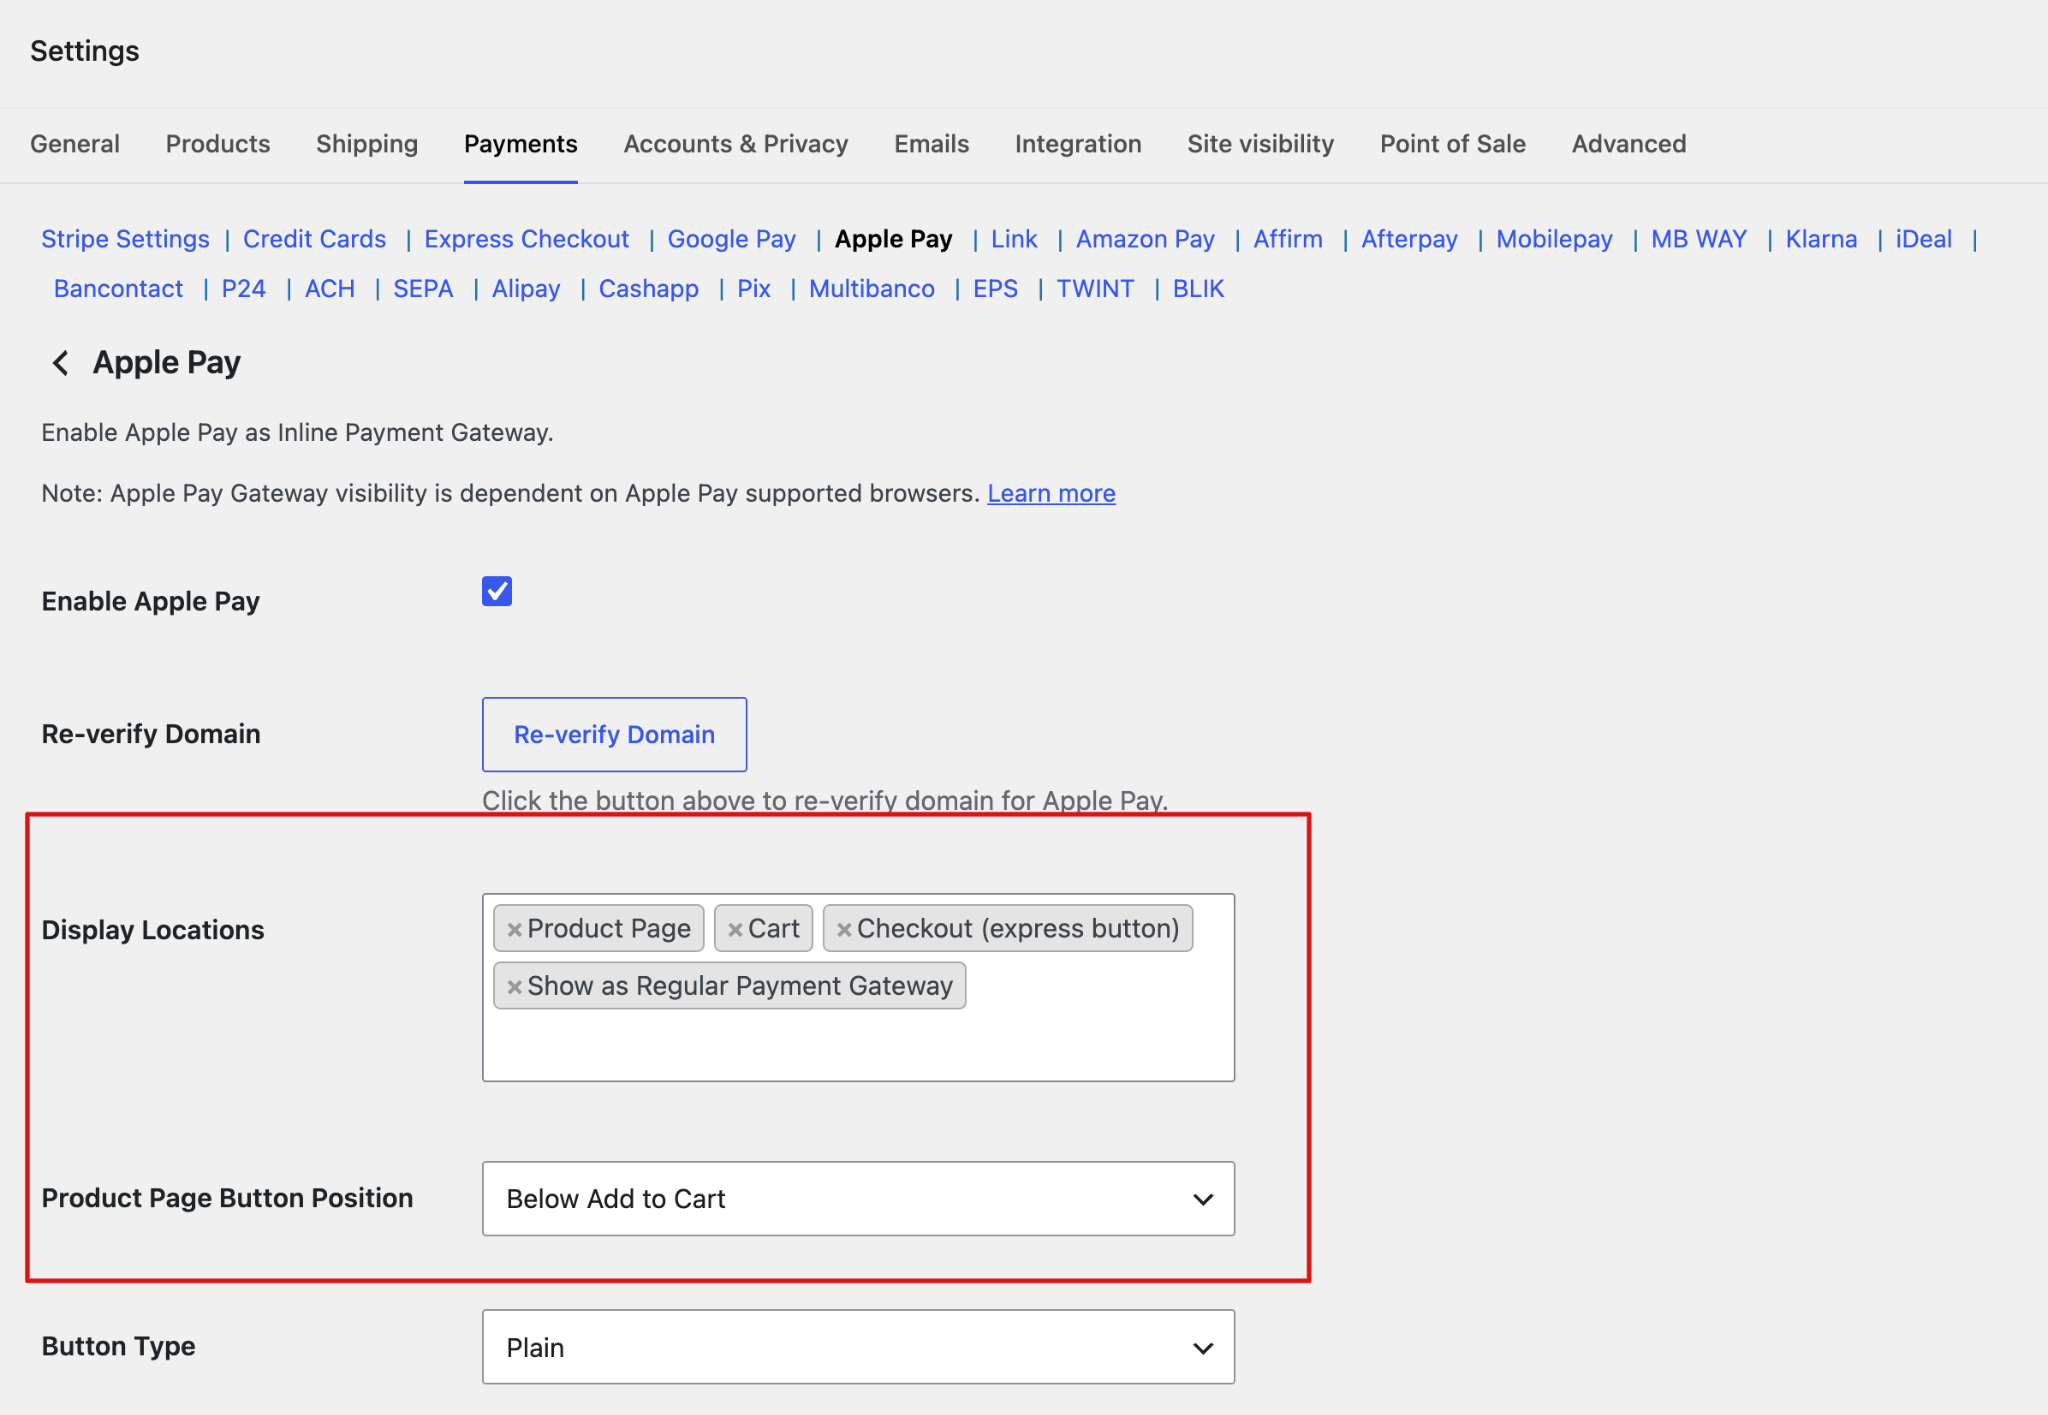Open the Point of Sale tab
This screenshot has height=1415, width=2048.
pyautogui.click(x=1452, y=144)
